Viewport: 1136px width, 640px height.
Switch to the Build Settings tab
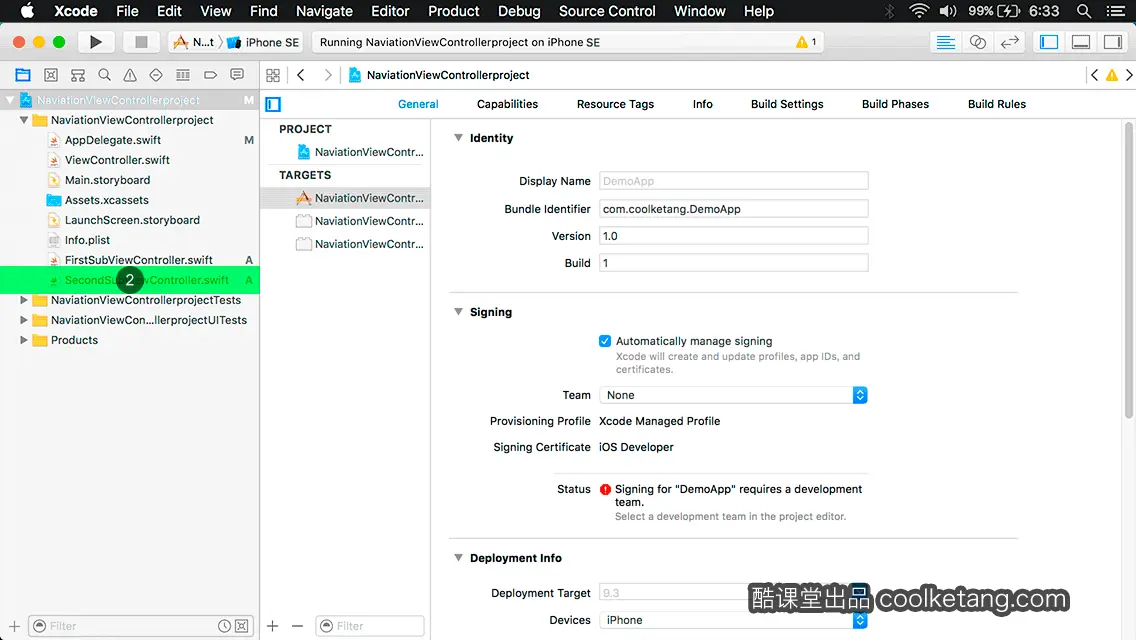pyautogui.click(x=787, y=104)
